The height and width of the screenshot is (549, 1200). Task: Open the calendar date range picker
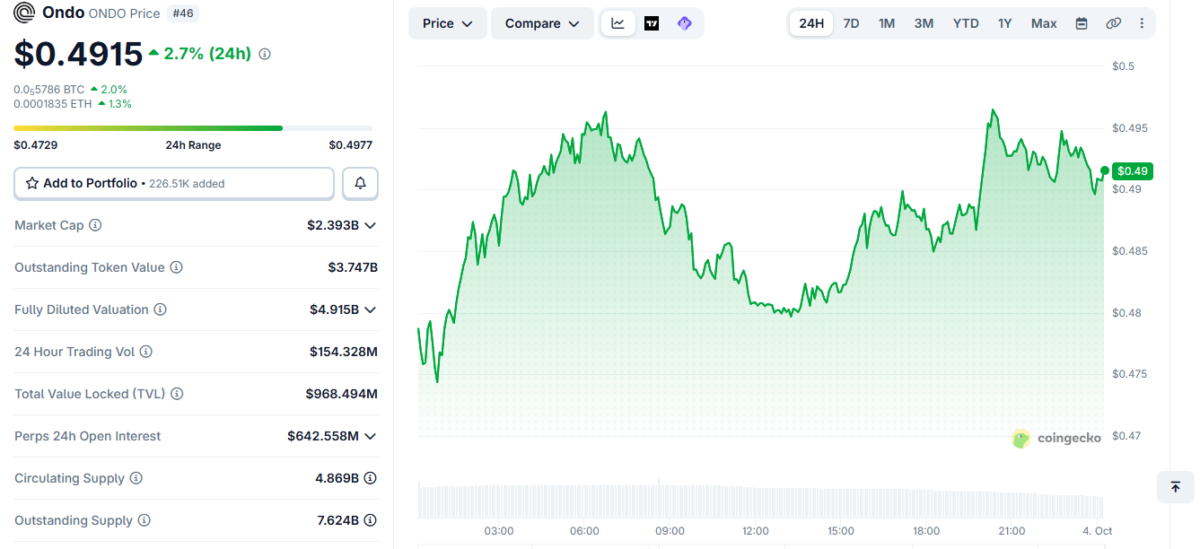(1081, 23)
